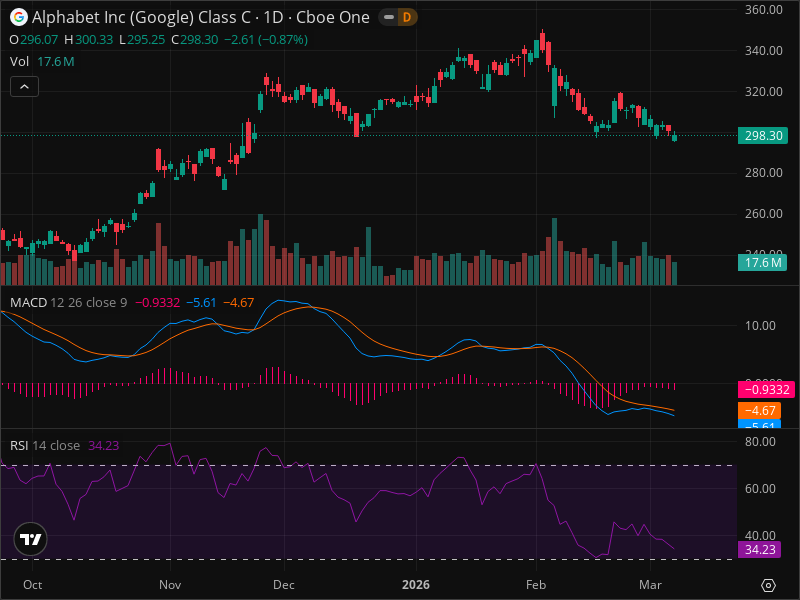This screenshot has height=600, width=800.
Task: Click the Dec label on the time axis
Action: click(284, 585)
